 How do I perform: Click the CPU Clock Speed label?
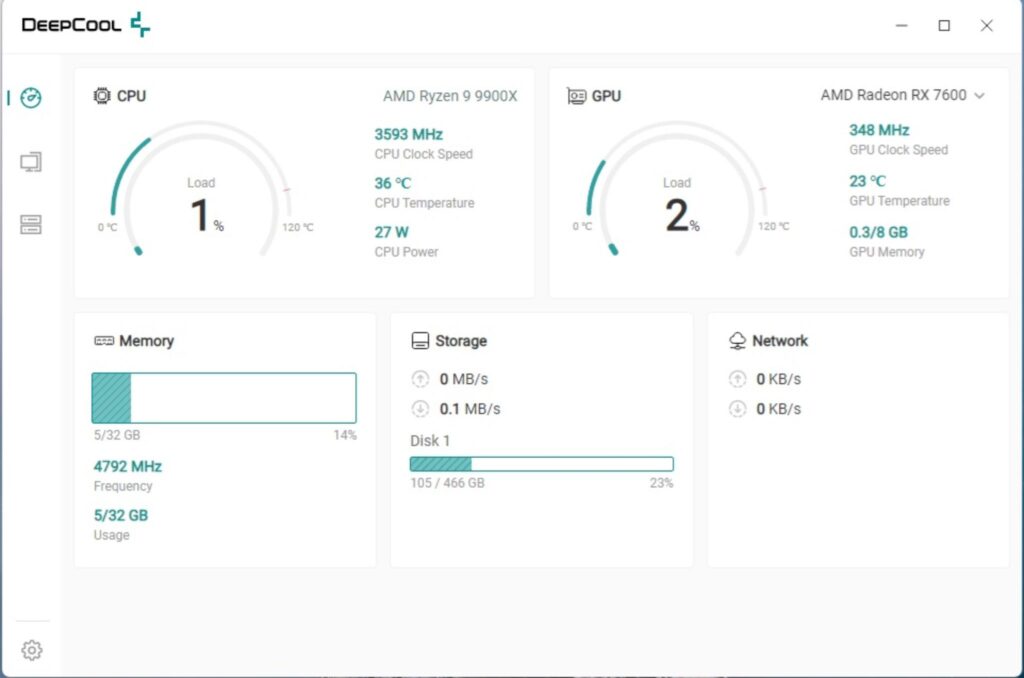point(423,154)
